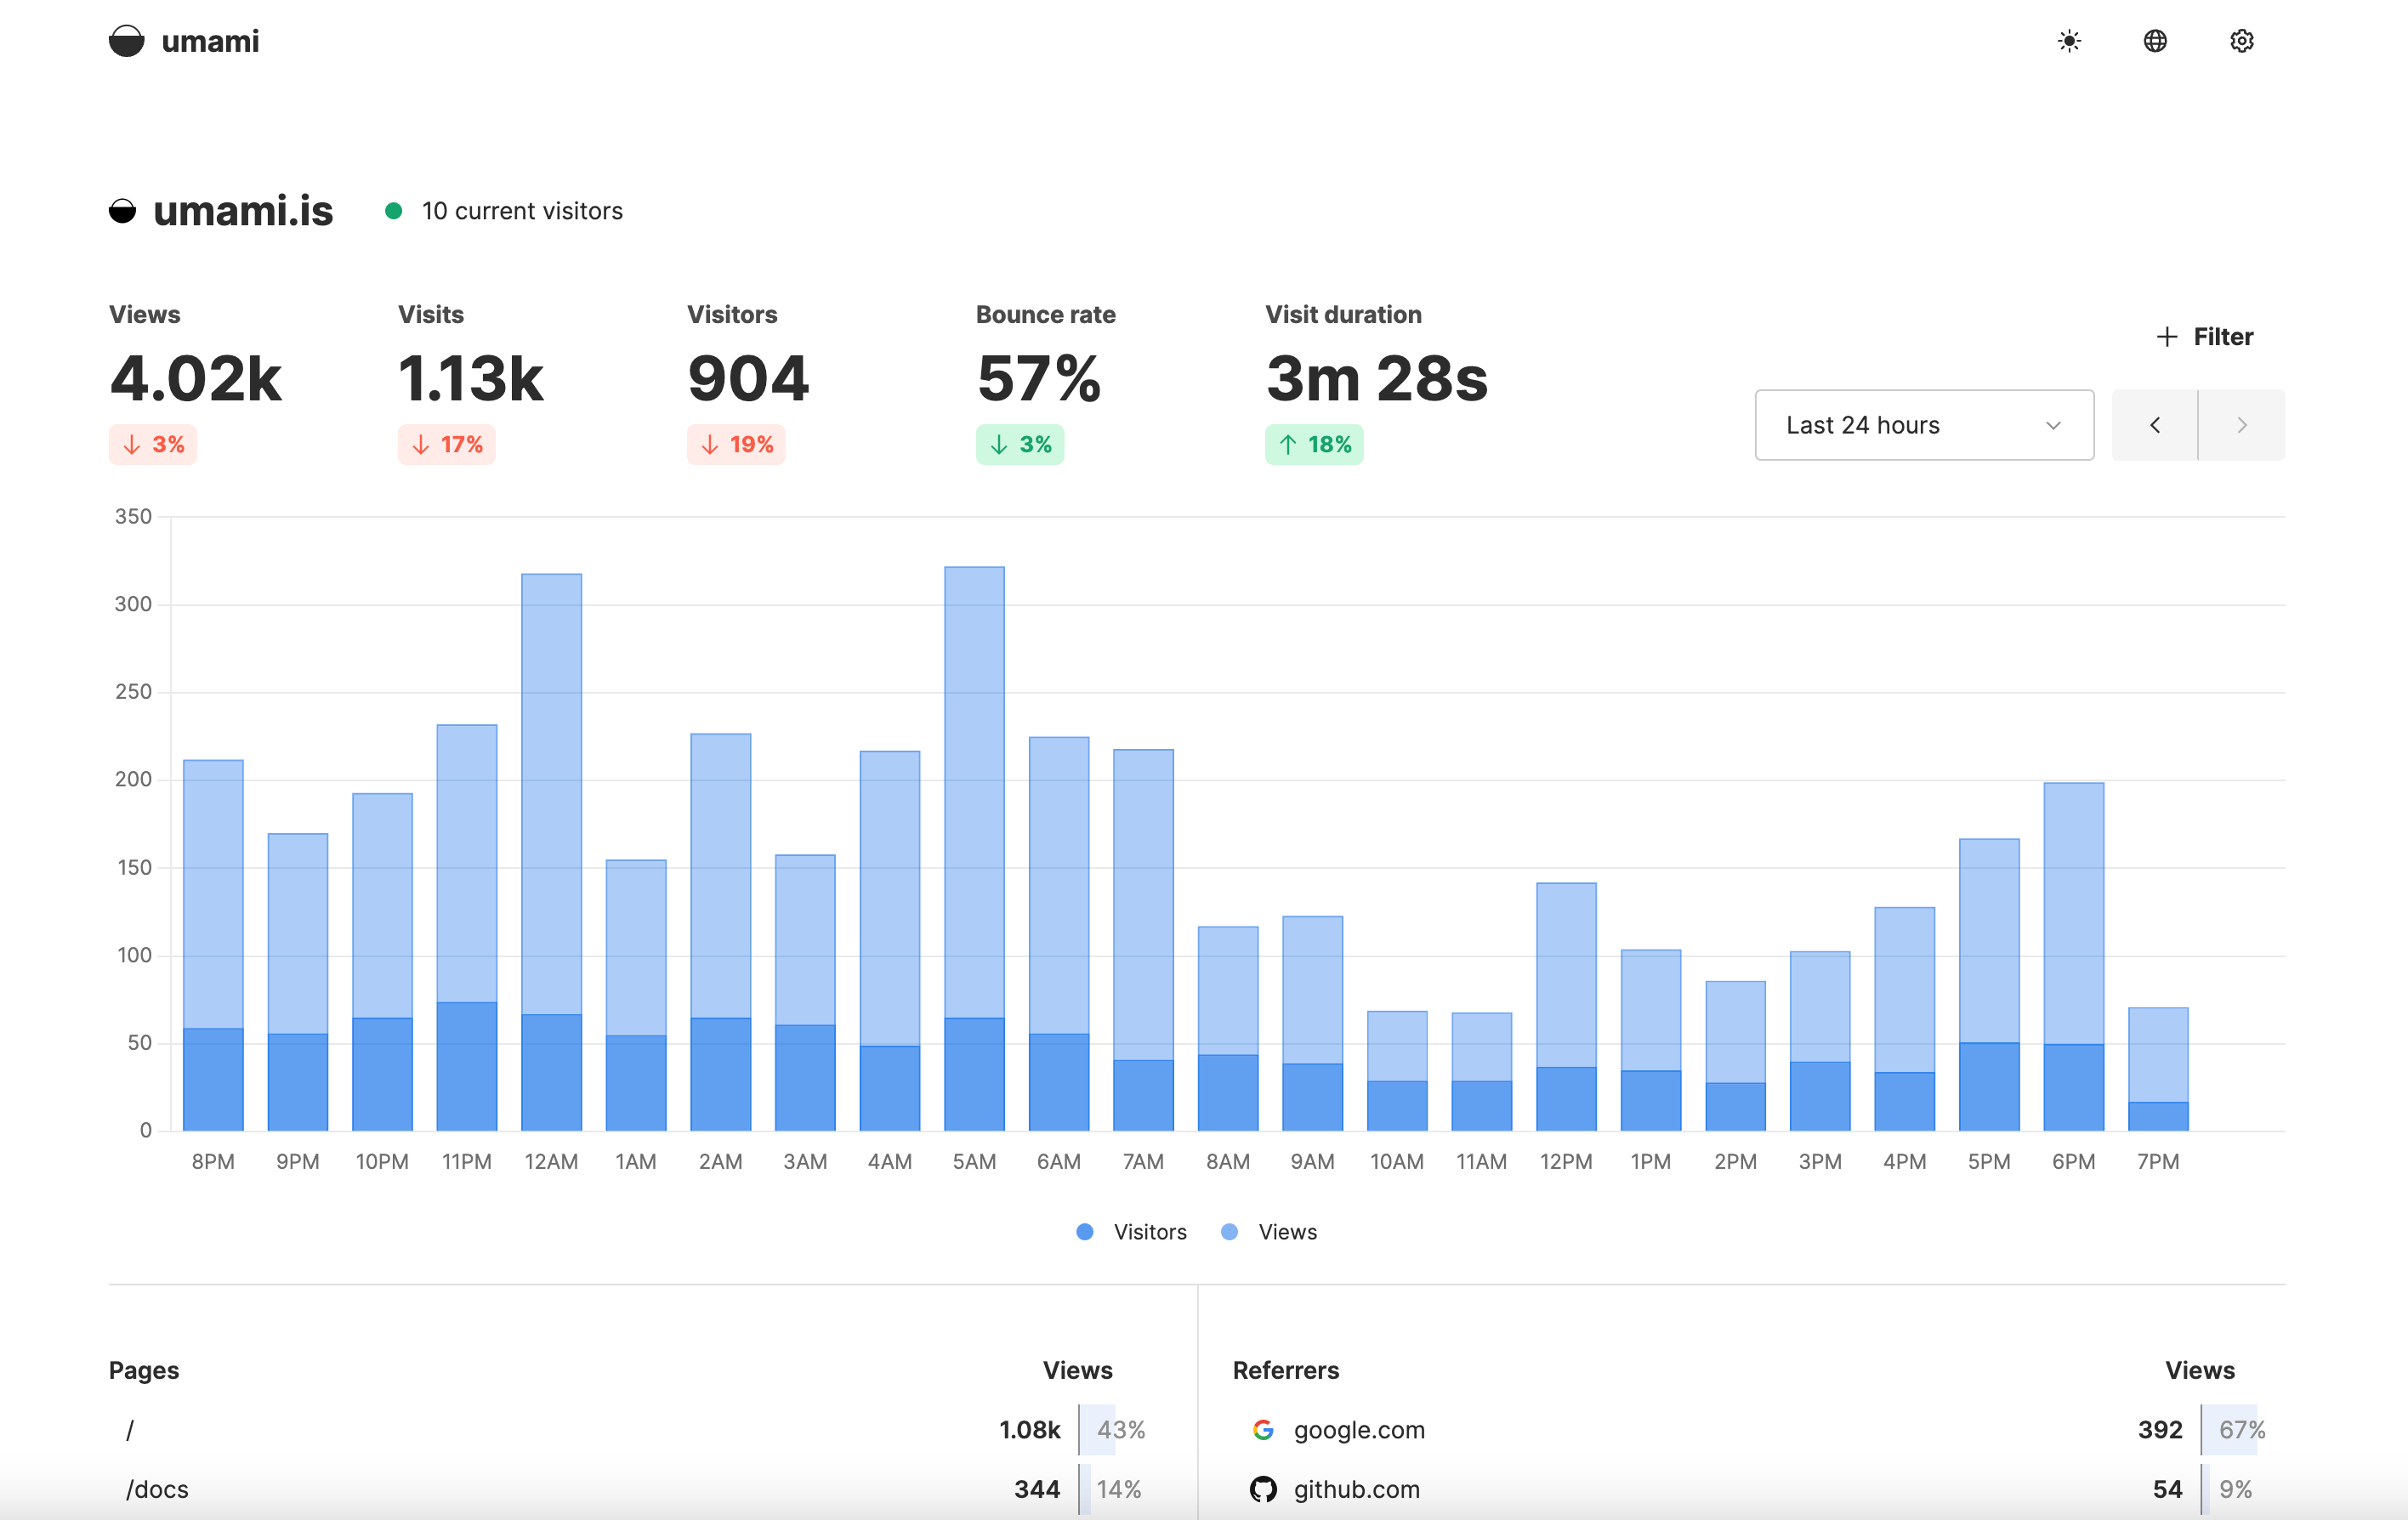Viewport: 2408px width, 1520px height.
Task: Click the 5AM bar in chart
Action: 974,849
